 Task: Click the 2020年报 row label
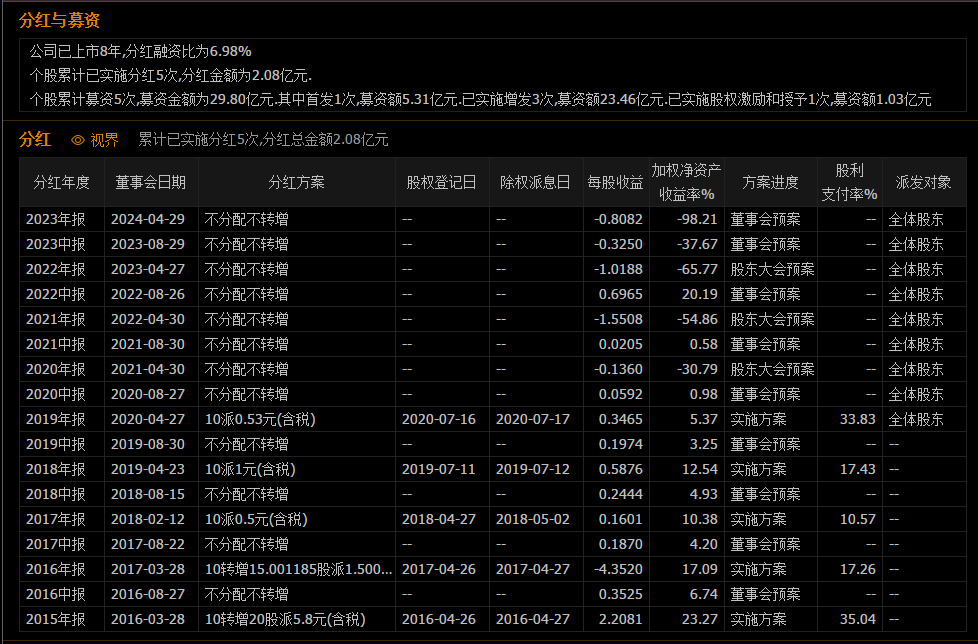click(56, 369)
